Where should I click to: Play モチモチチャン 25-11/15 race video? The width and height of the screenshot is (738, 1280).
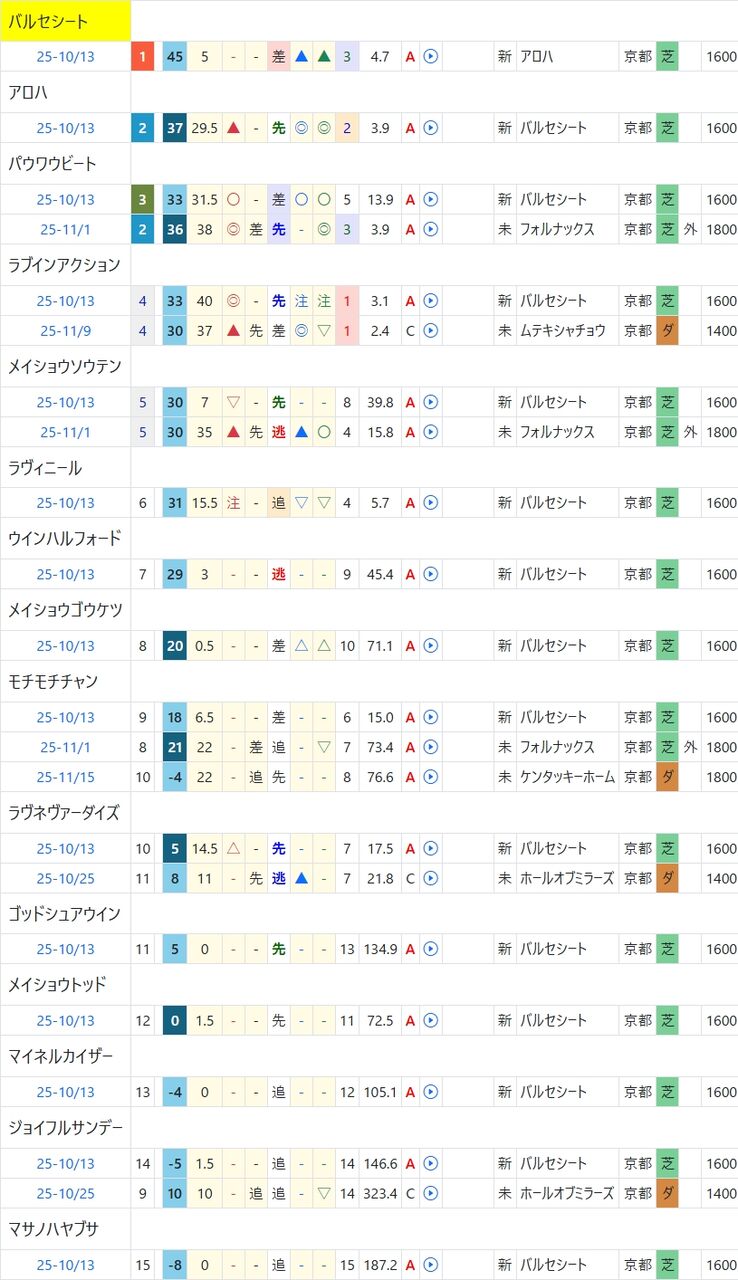(431, 777)
